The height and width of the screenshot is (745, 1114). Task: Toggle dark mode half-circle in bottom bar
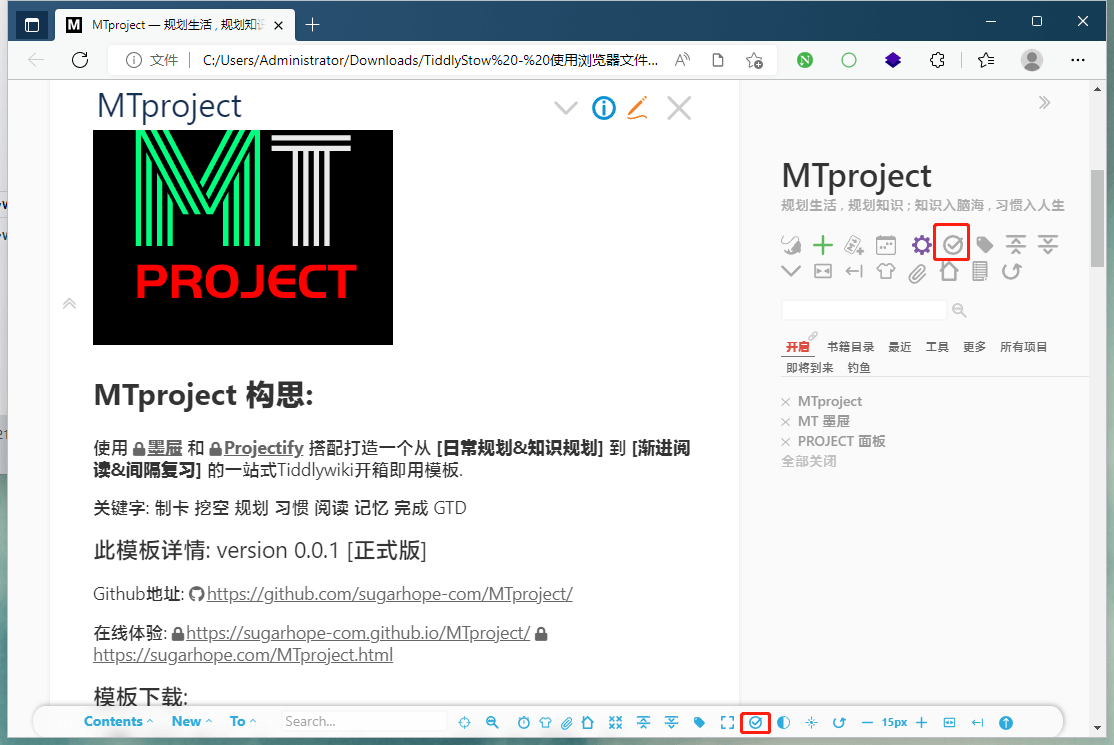point(784,722)
